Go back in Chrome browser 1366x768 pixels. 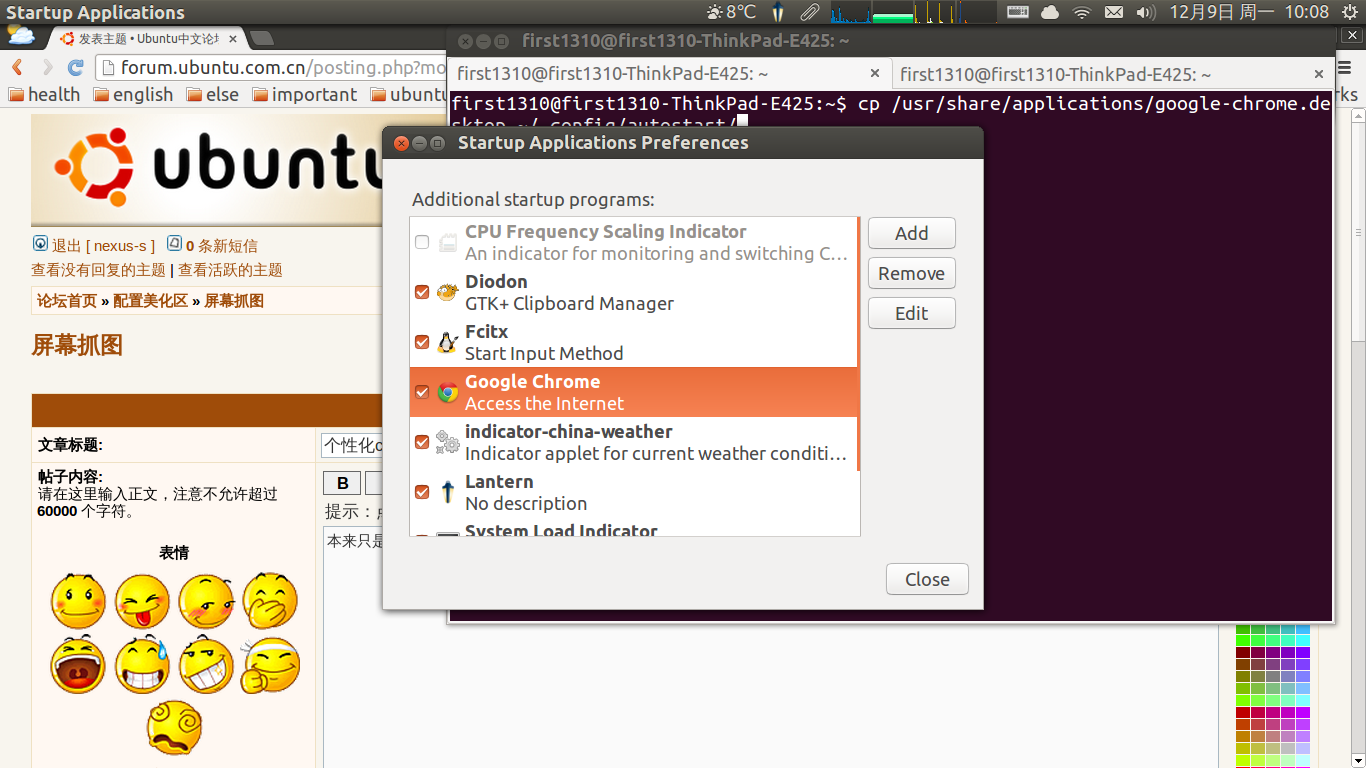tap(17, 67)
